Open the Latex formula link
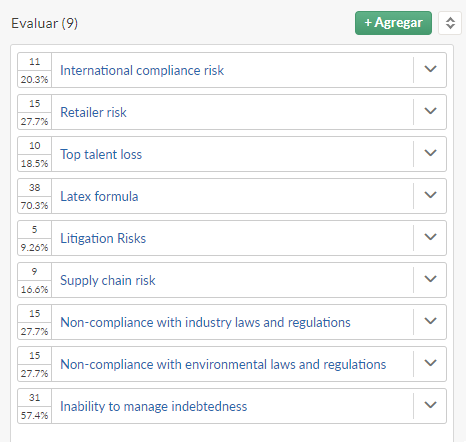 click(x=99, y=196)
